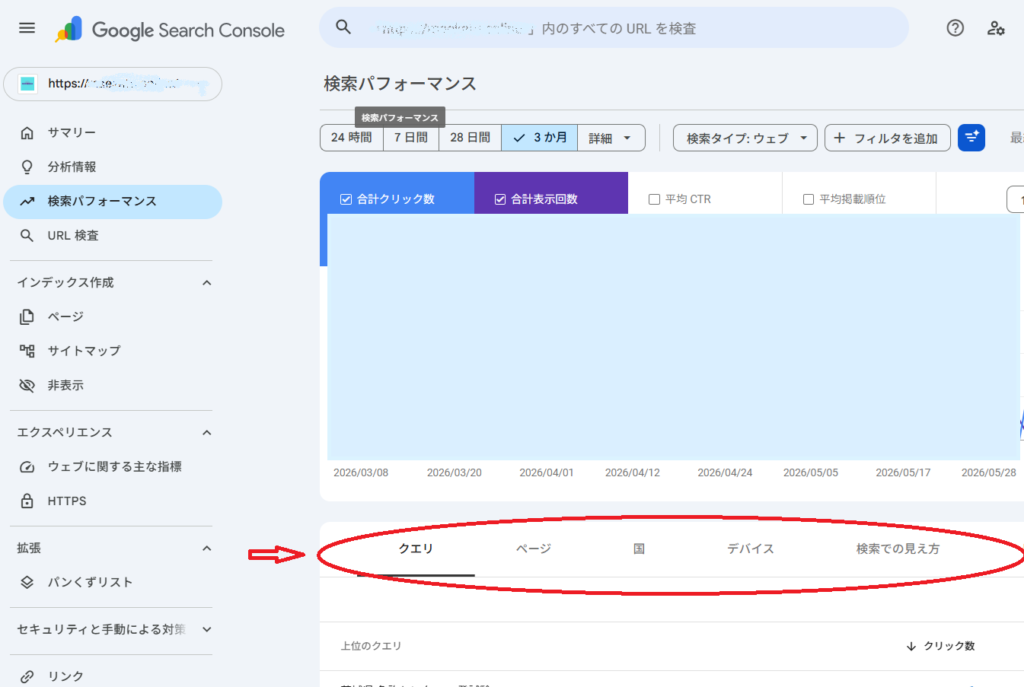Toggle the 合計クリック数 checkbox

346,199
